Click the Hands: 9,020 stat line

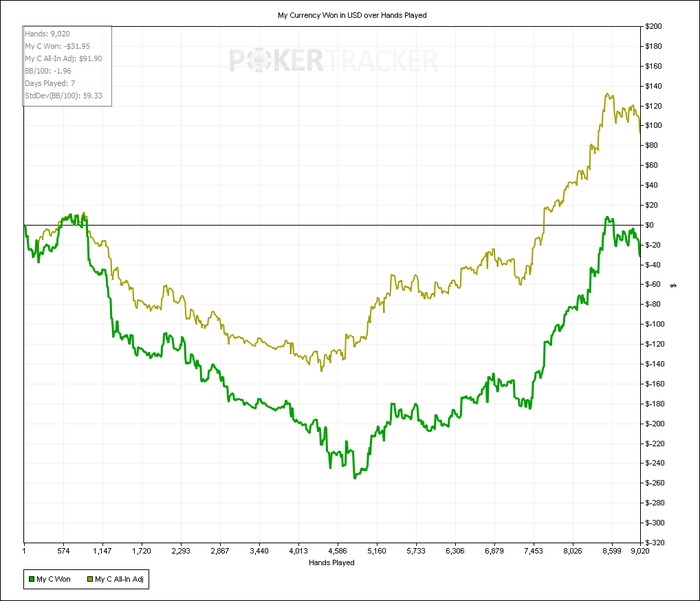tap(47, 34)
